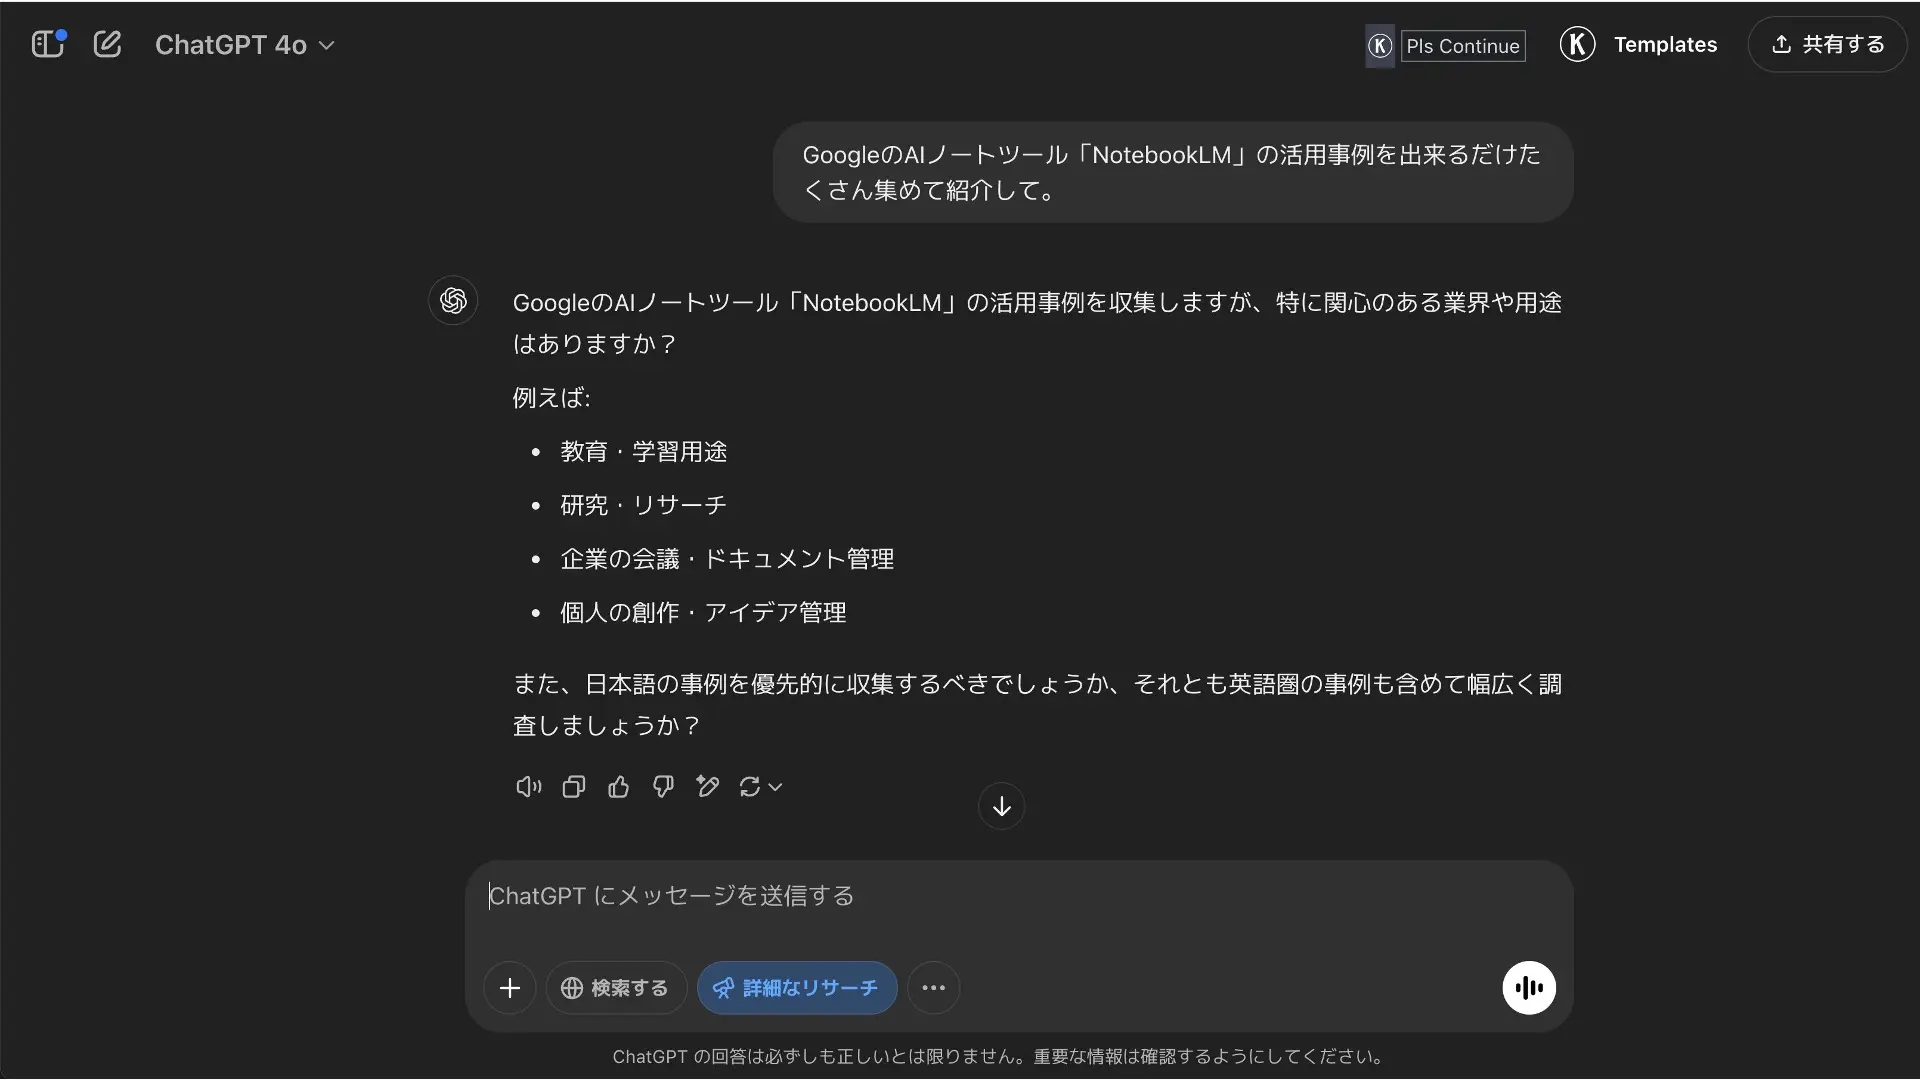Image resolution: width=1920 pixels, height=1080 pixels.
Task: Click the bullet 教育・学習用途
Action: [x=644, y=452]
